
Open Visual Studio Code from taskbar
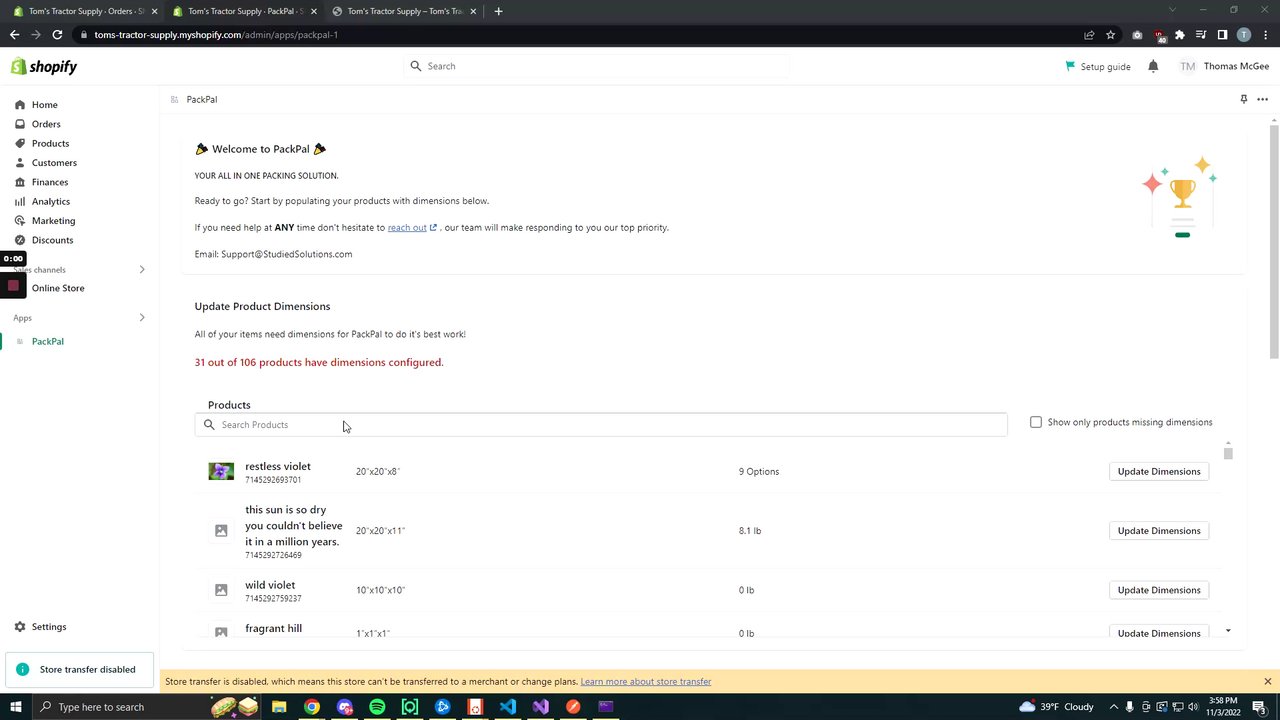pyautogui.click(x=508, y=707)
